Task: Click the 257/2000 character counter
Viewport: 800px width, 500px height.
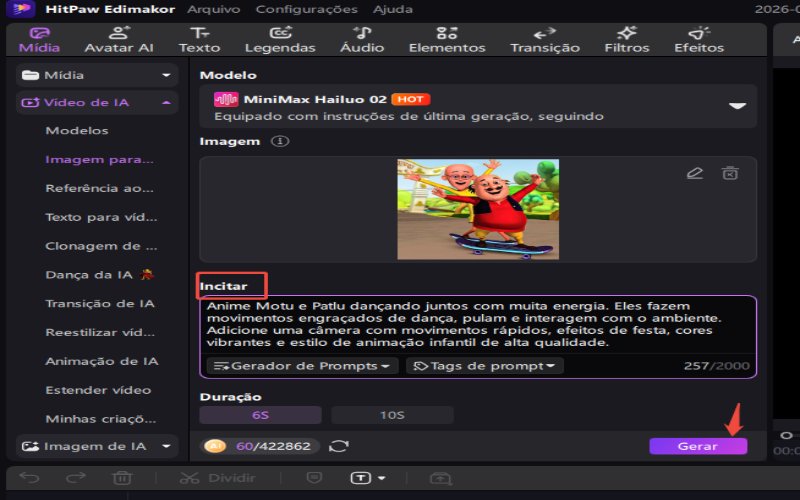Action: (x=717, y=366)
